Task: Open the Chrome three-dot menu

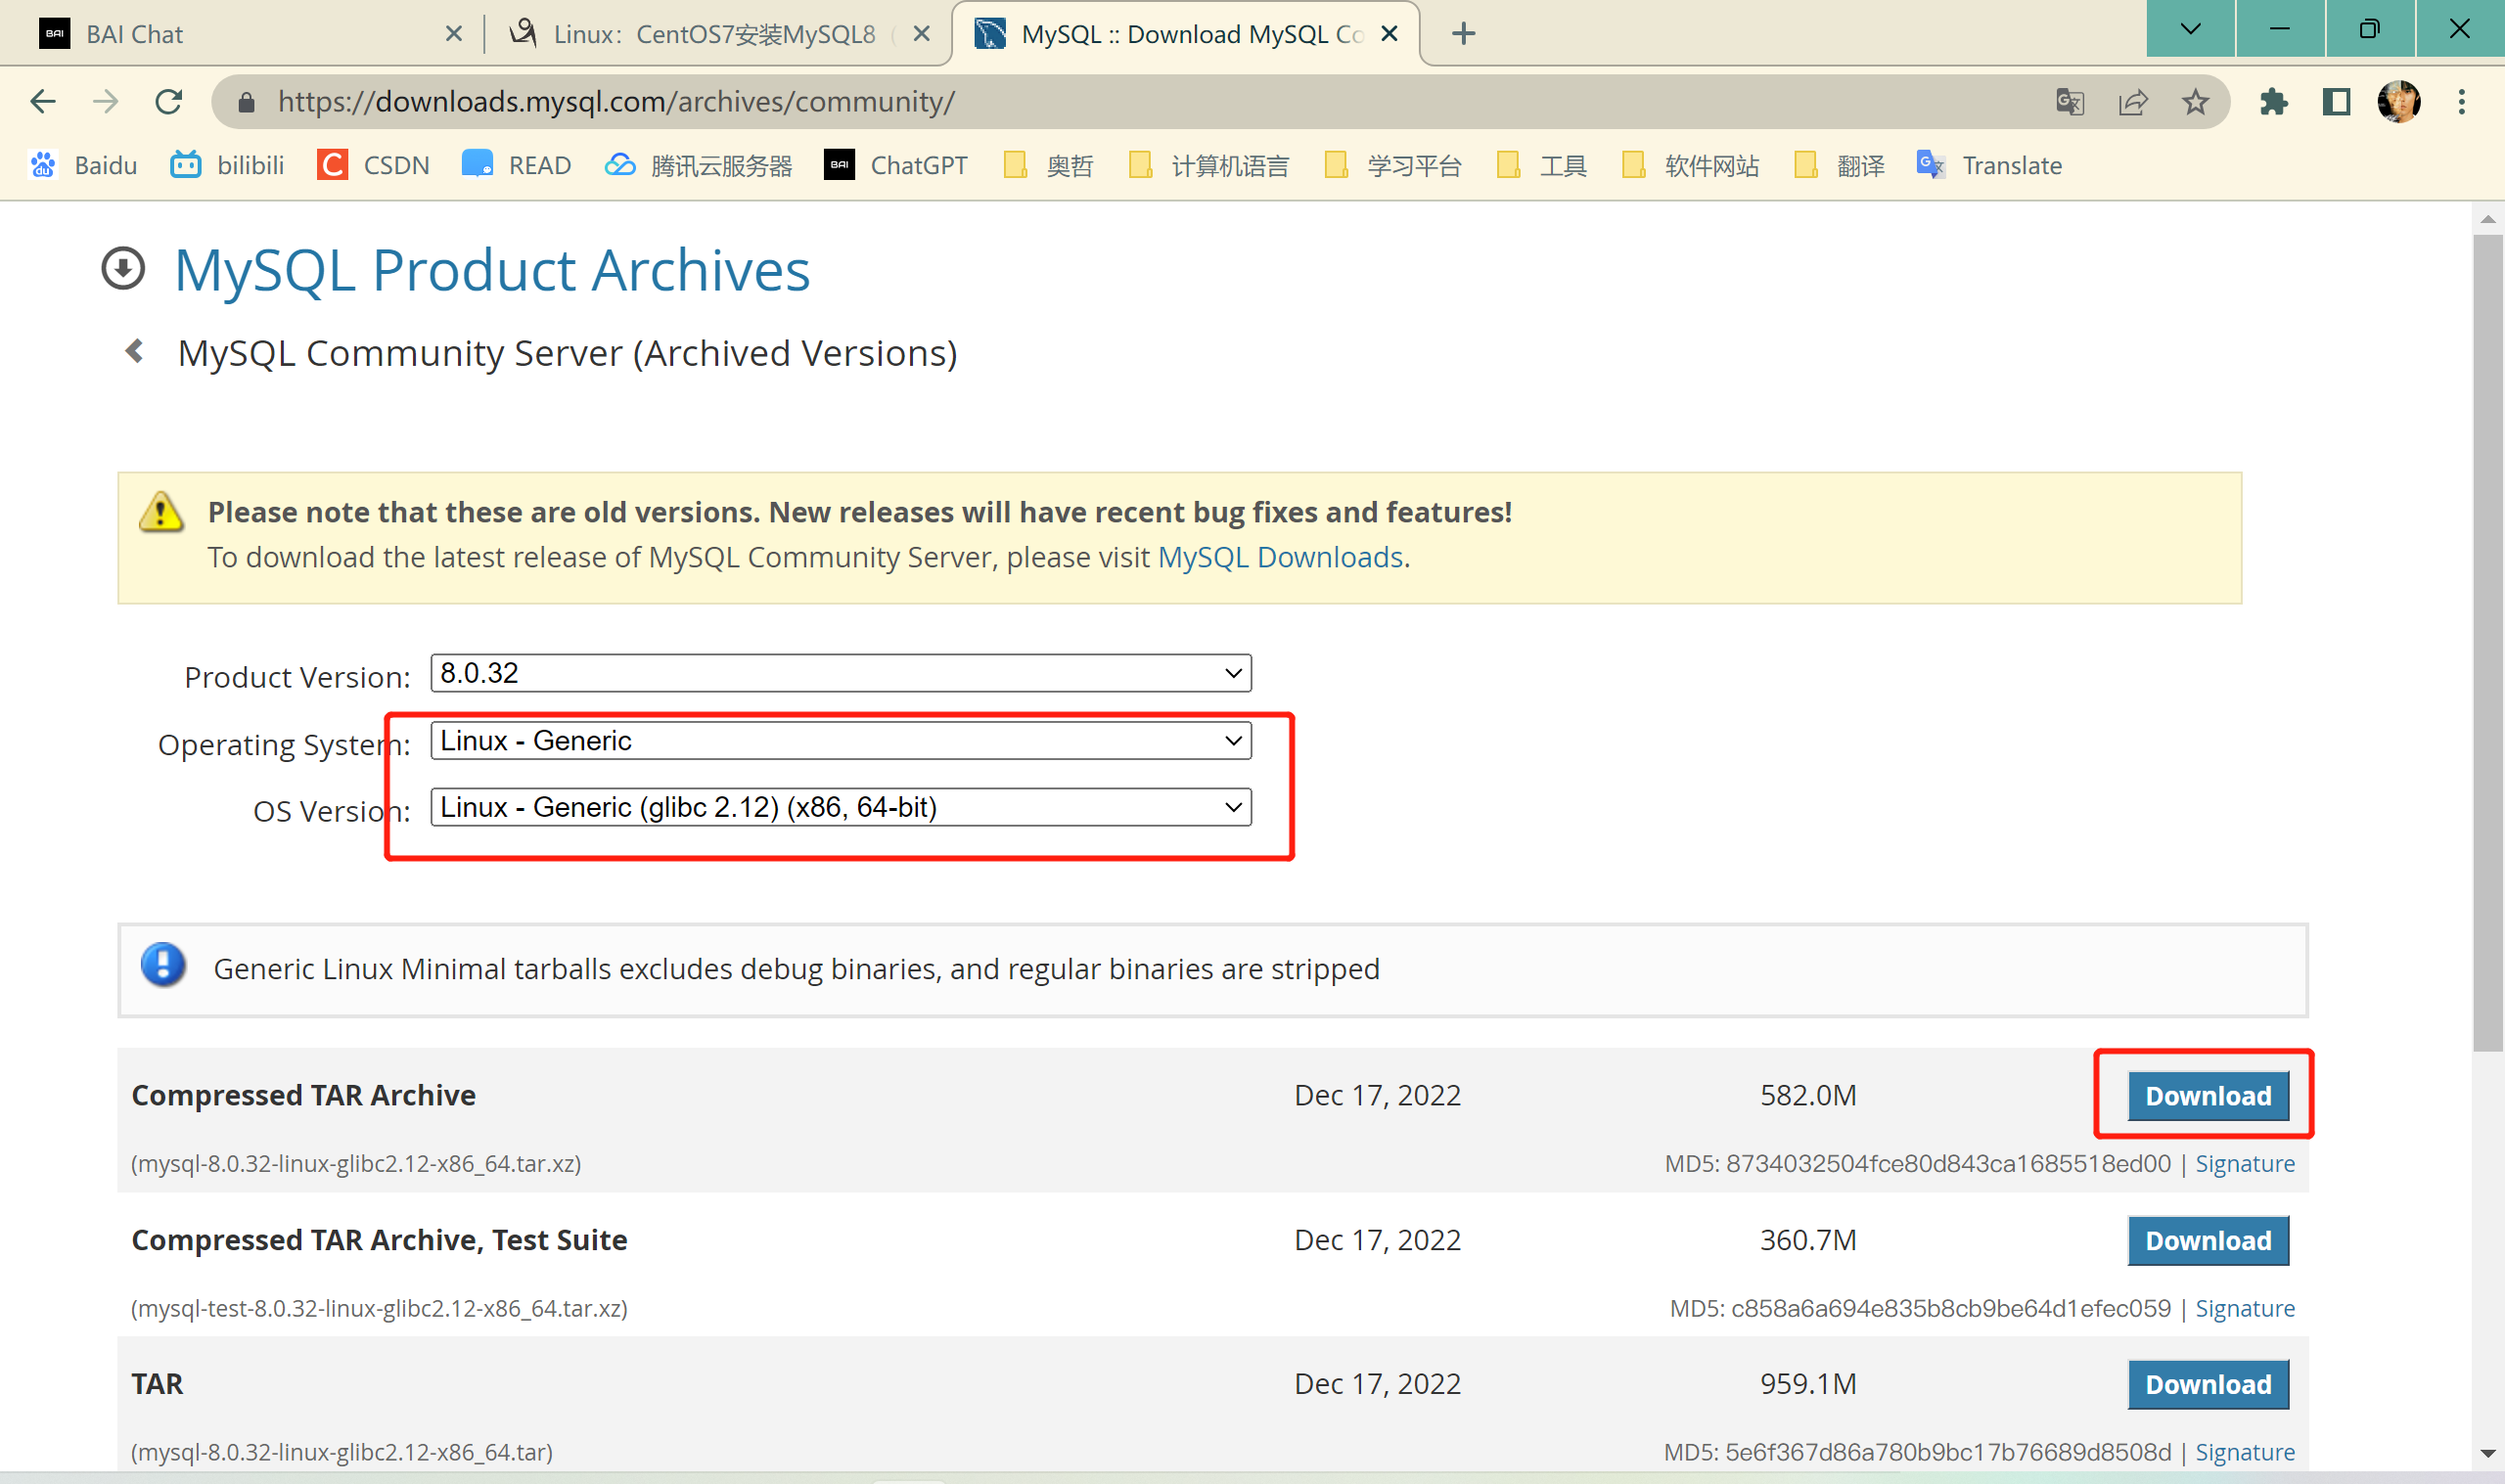Action: click(2461, 101)
